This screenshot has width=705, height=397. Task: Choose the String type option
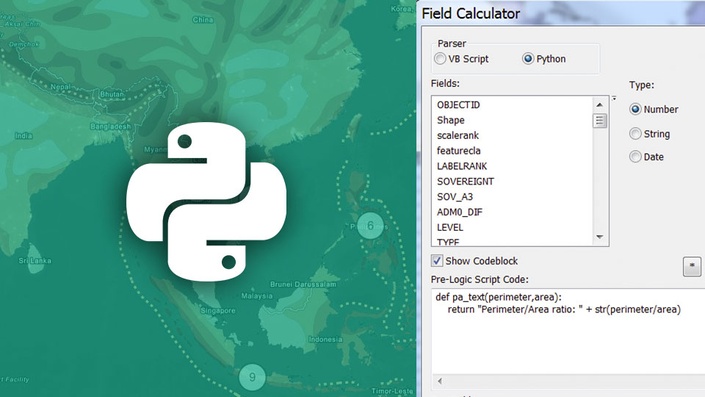(x=635, y=134)
